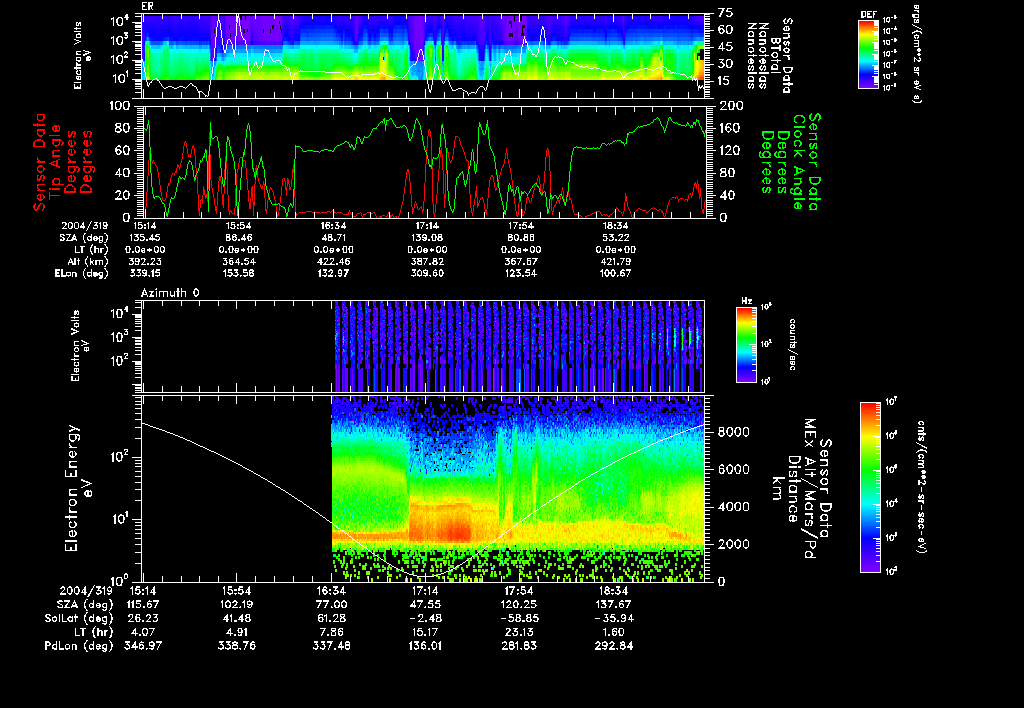Click the 'PdLon (deg)' row label
Screen dimensions: 1024x708
pyautogui.click(x=78, y=646)
